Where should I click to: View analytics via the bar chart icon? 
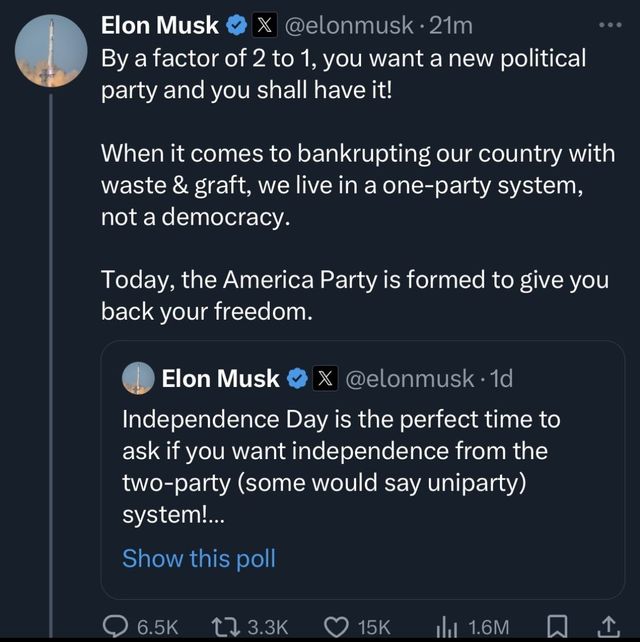click(x=445, y=625)
